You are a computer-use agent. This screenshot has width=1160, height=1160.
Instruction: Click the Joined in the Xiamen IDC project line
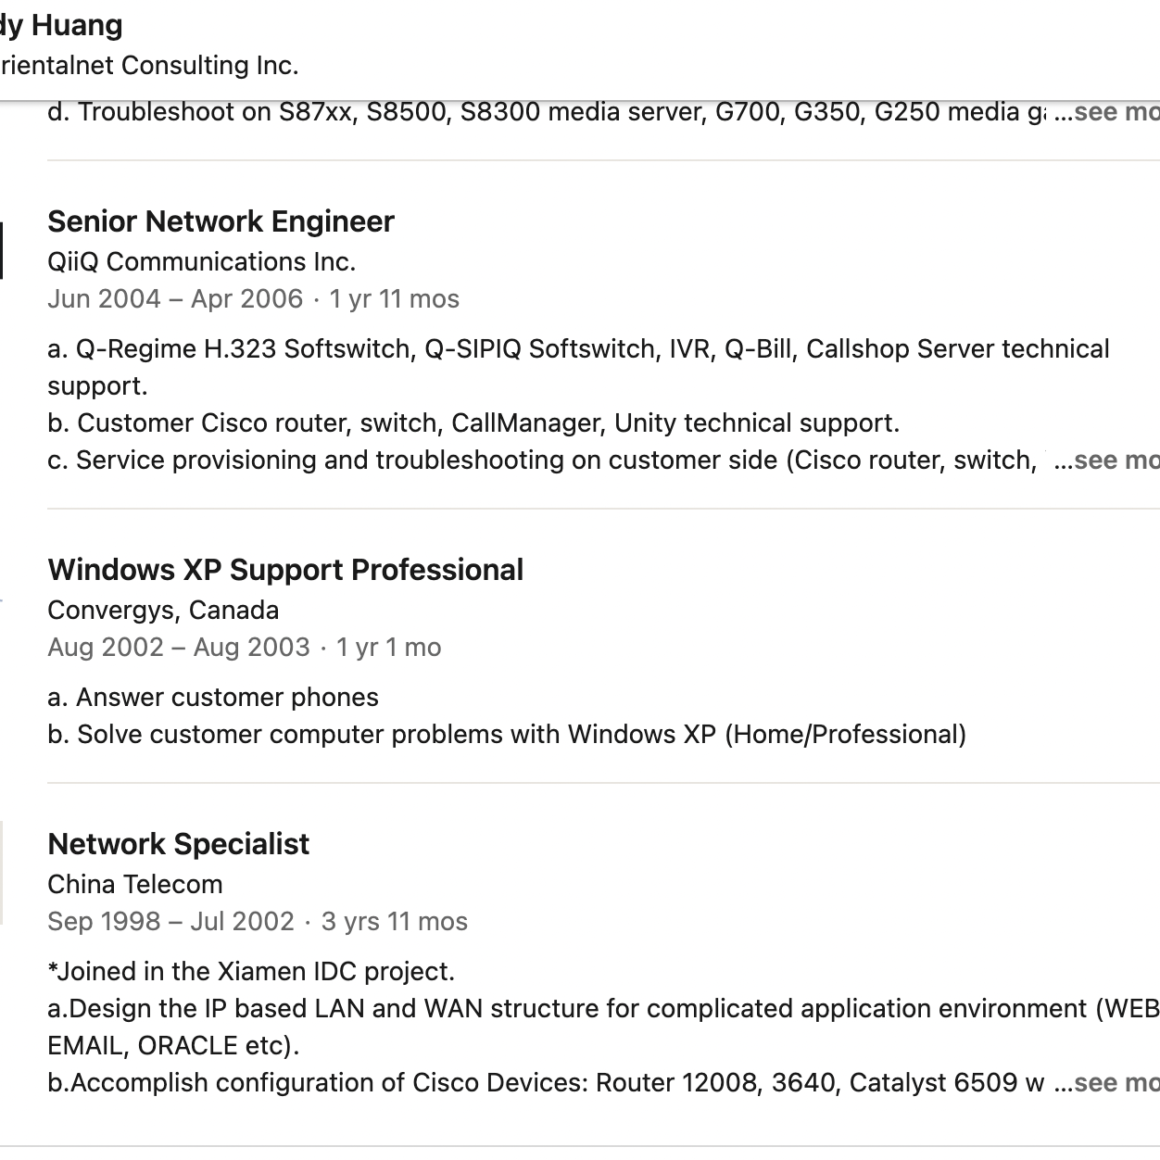click(251, 971)
